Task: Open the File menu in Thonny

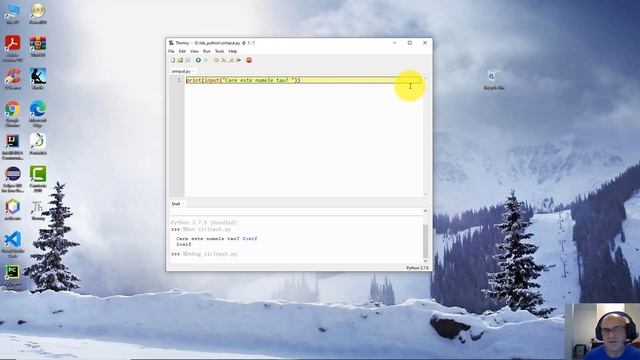Action: coord(171,51)
